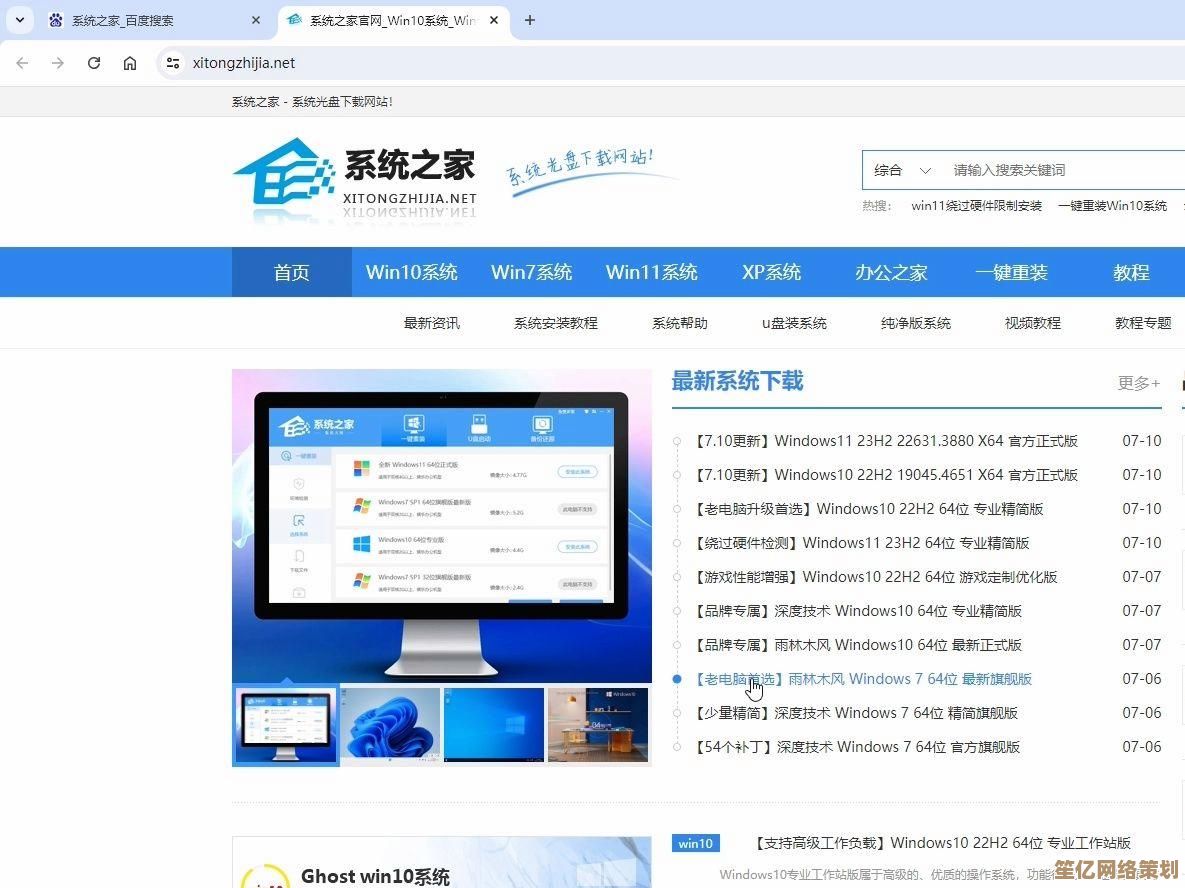Viewport: 1185px width, 888px height.
Task: Open the 系统帮助 sub-navigation link
Action: pyautogui.click(x=679, y=323)
